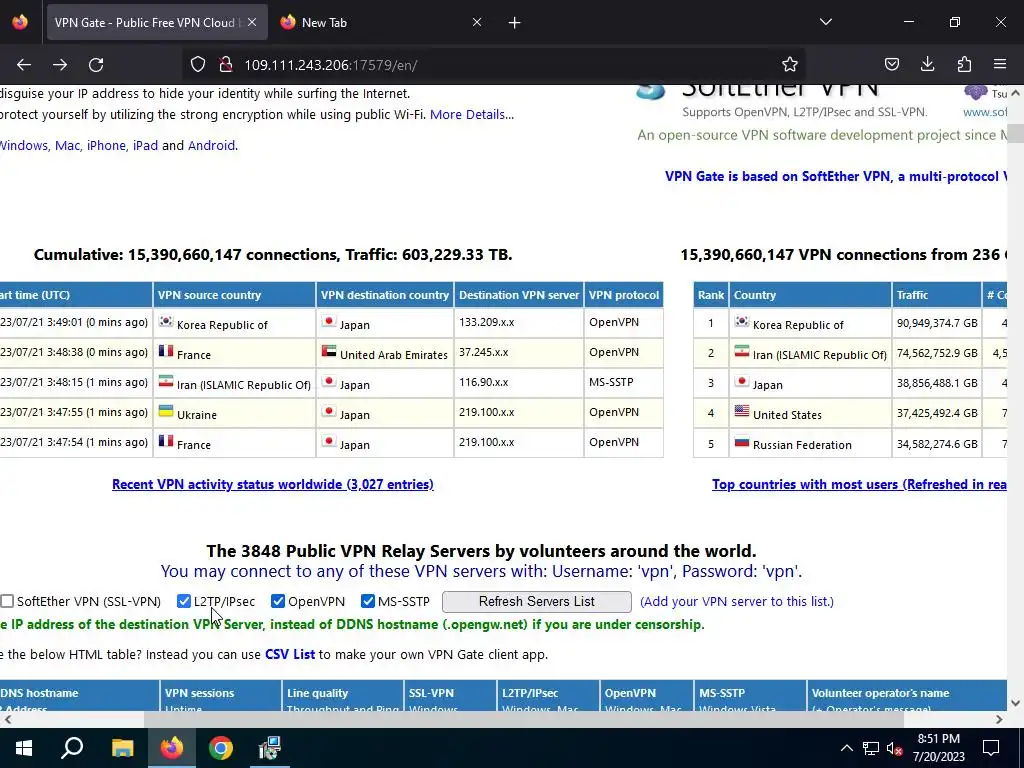Show hidden tray icons chevron

[x=846, y=748]
